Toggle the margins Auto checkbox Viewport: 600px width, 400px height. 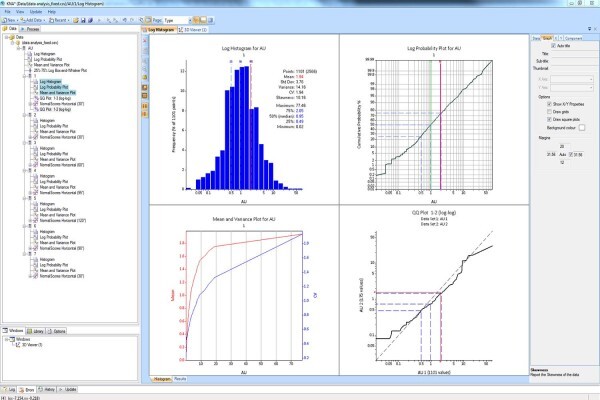[x=571, y=155]
